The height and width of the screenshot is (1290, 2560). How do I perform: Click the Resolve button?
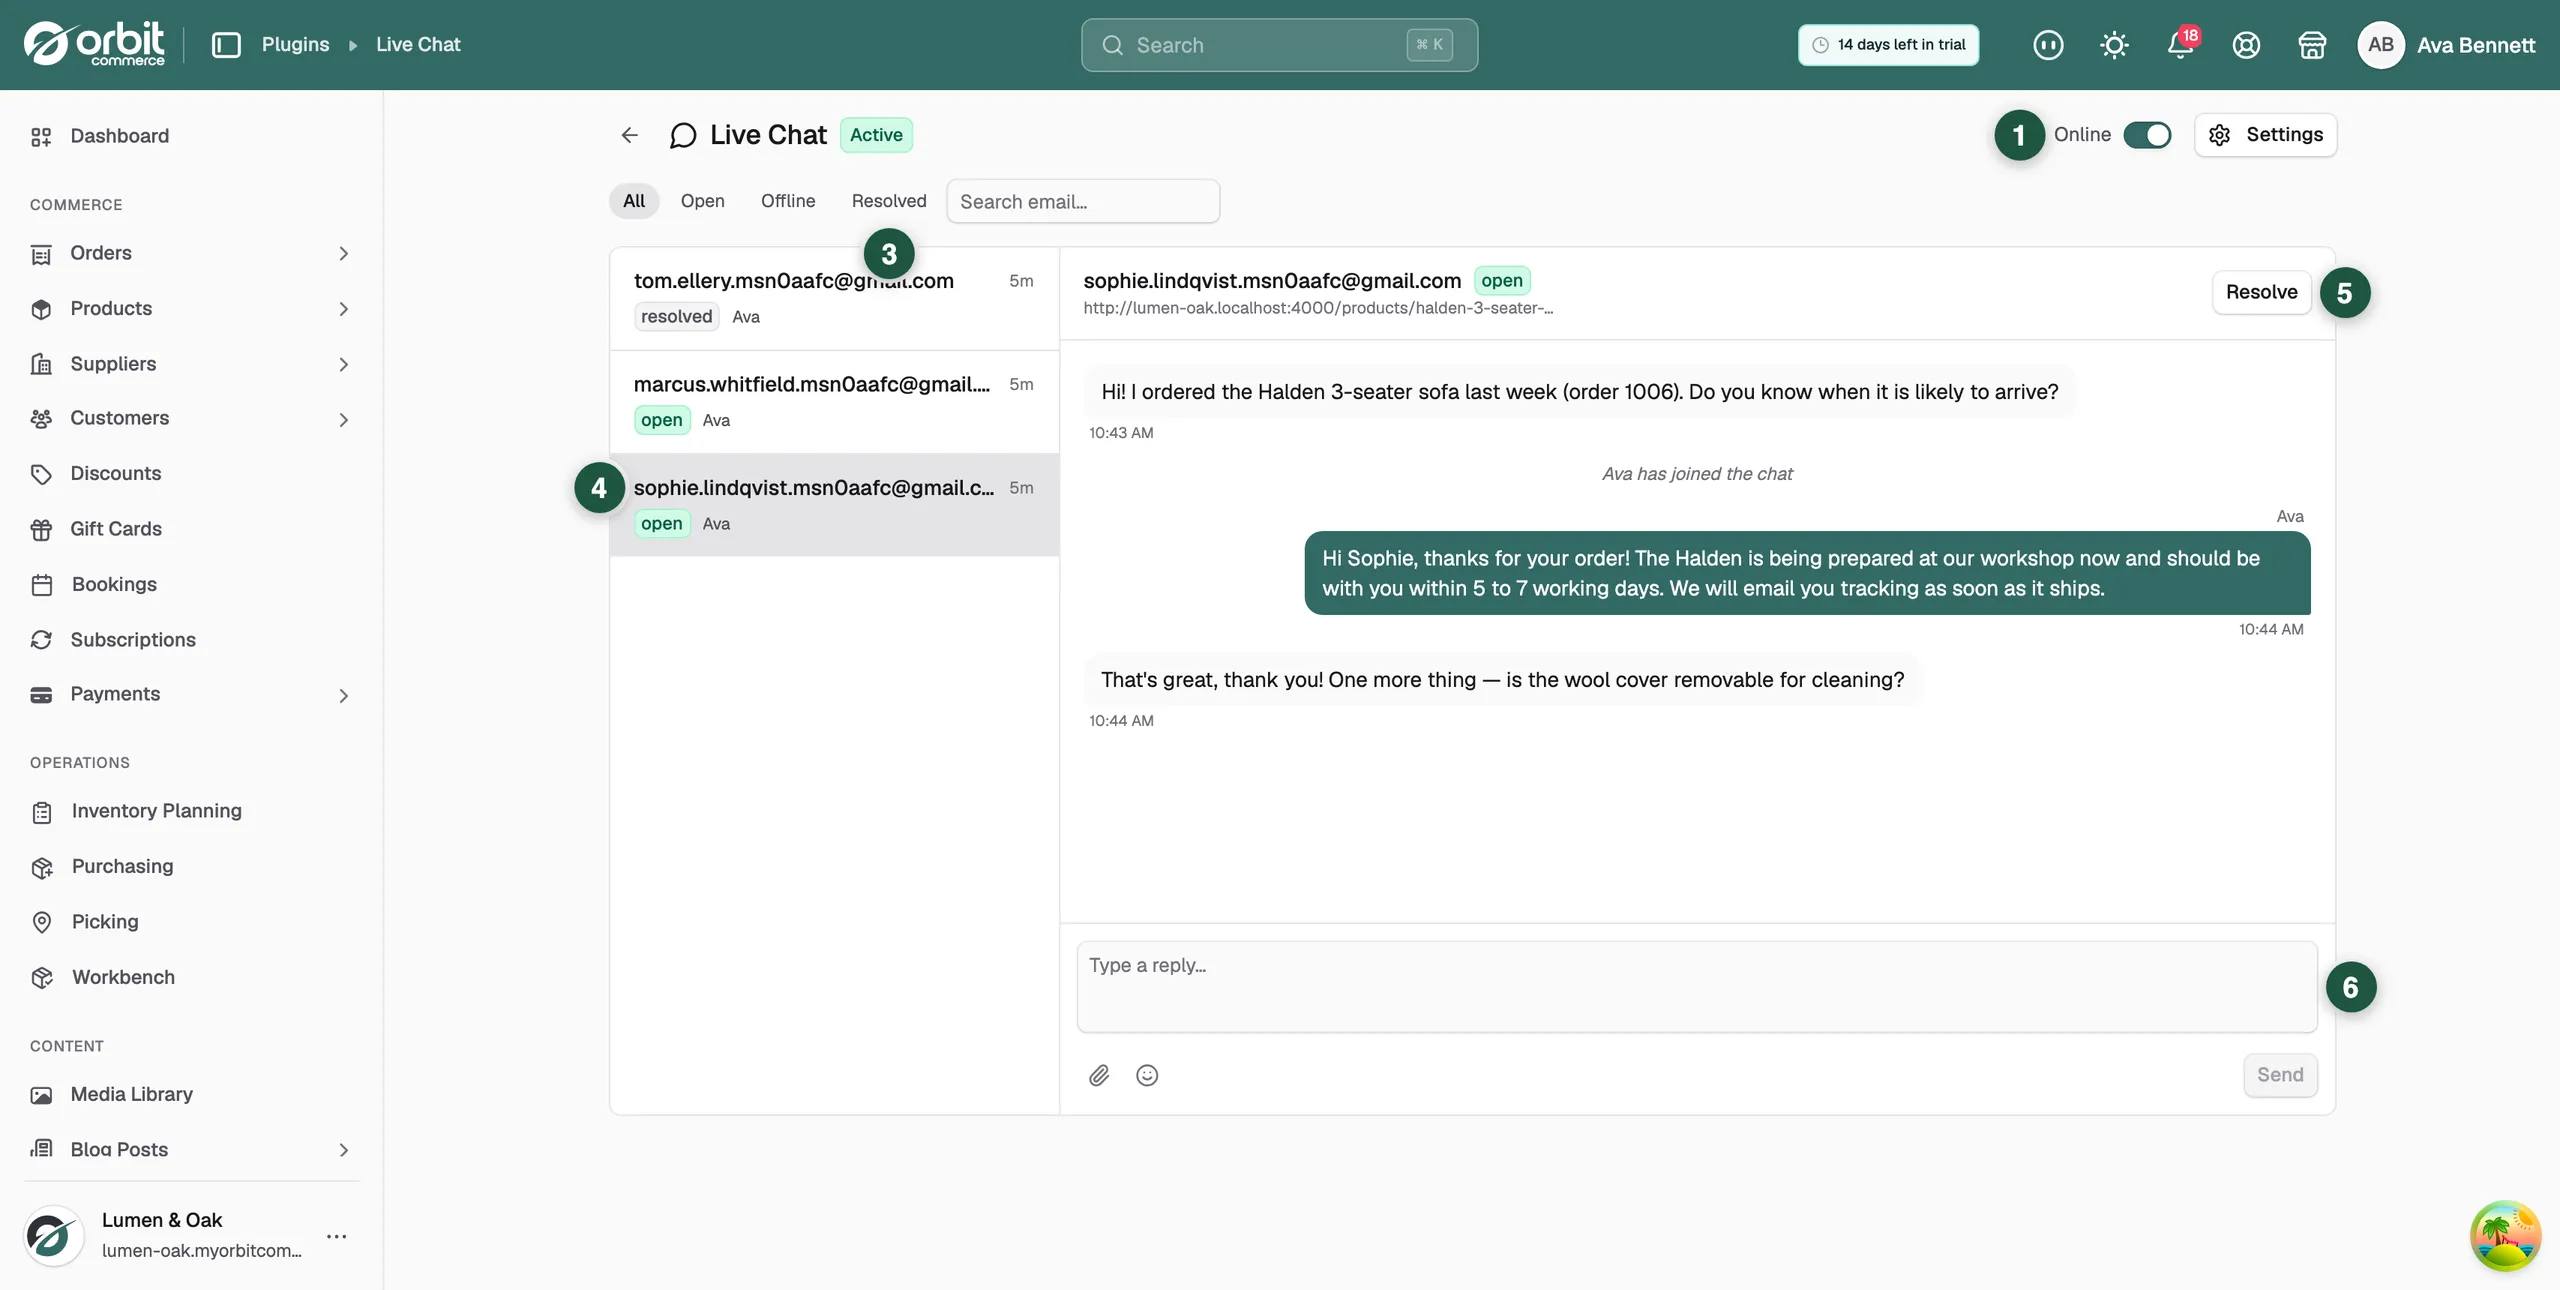pyautogui.click(x=2261, y=292)
